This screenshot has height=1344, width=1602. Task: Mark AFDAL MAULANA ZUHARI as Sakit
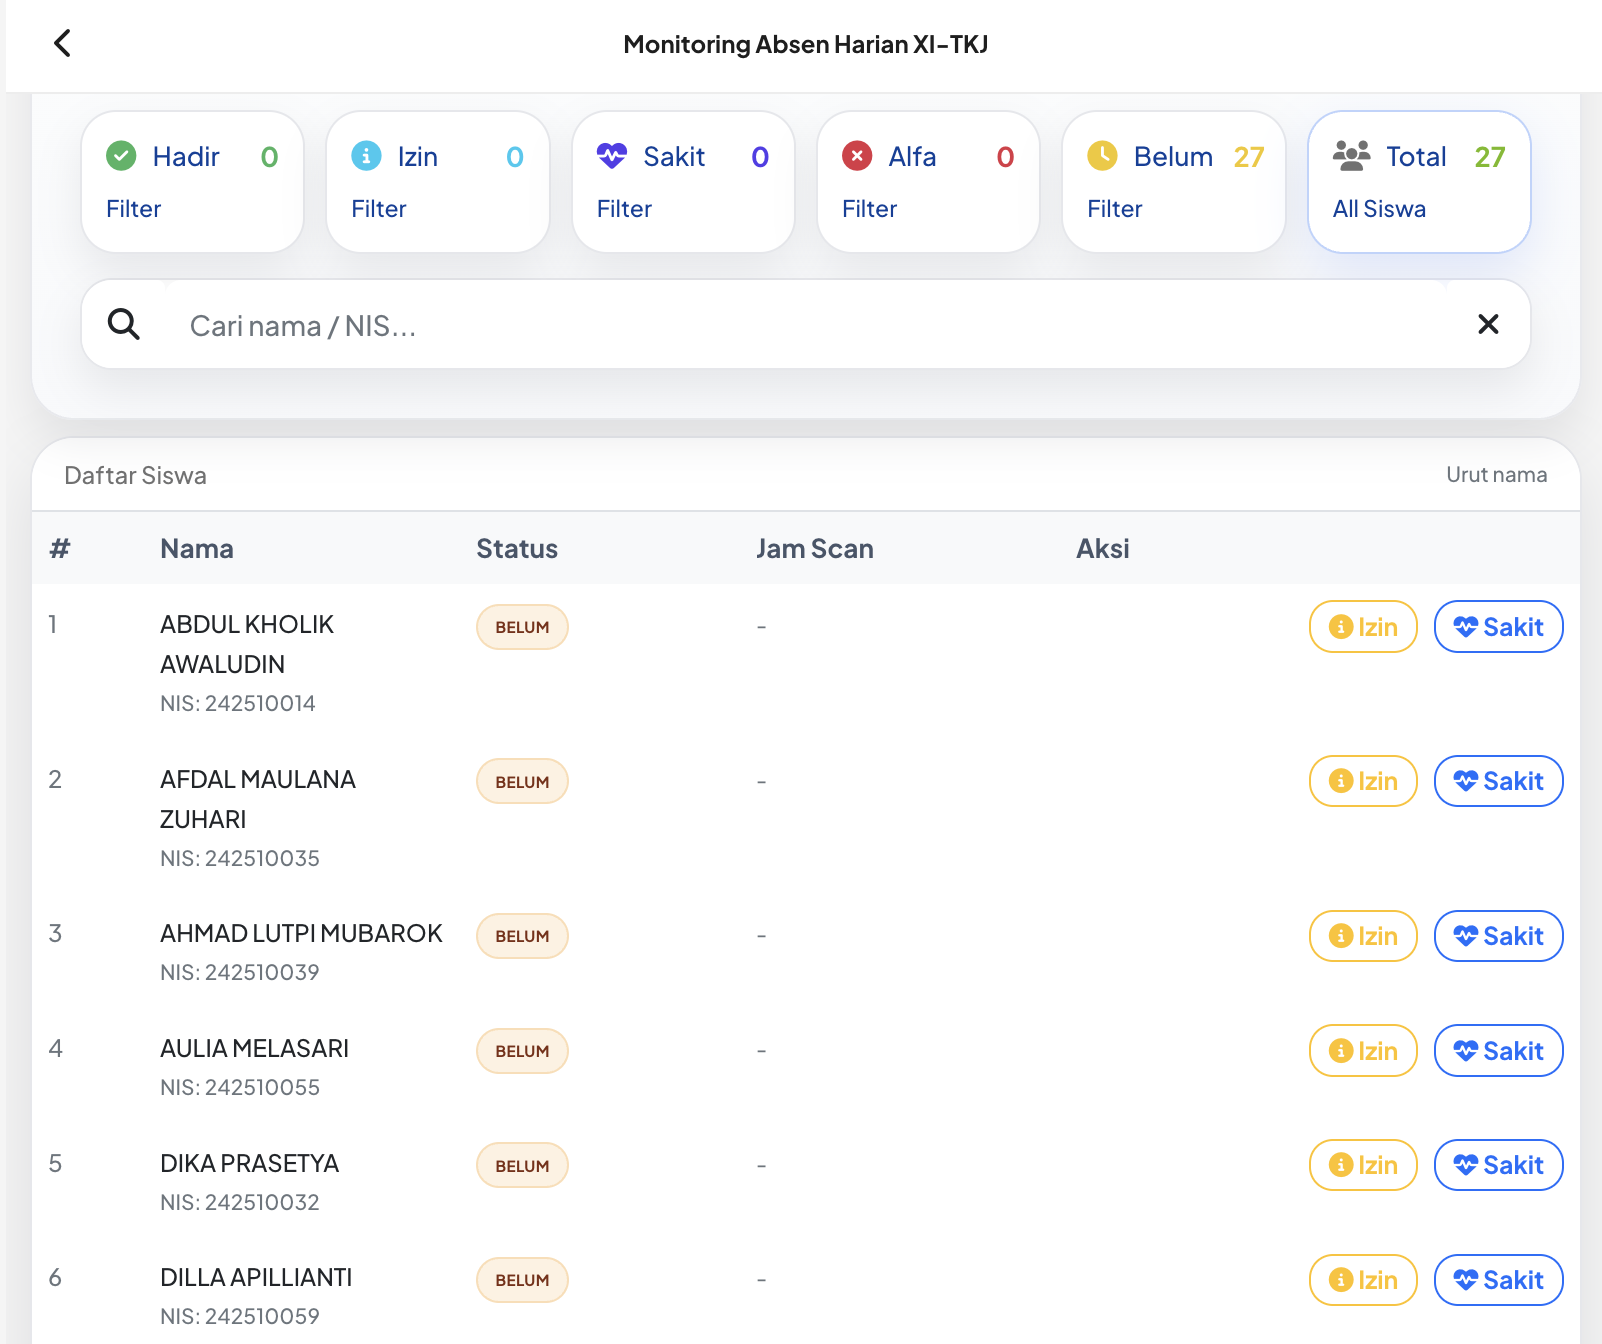1498,781
